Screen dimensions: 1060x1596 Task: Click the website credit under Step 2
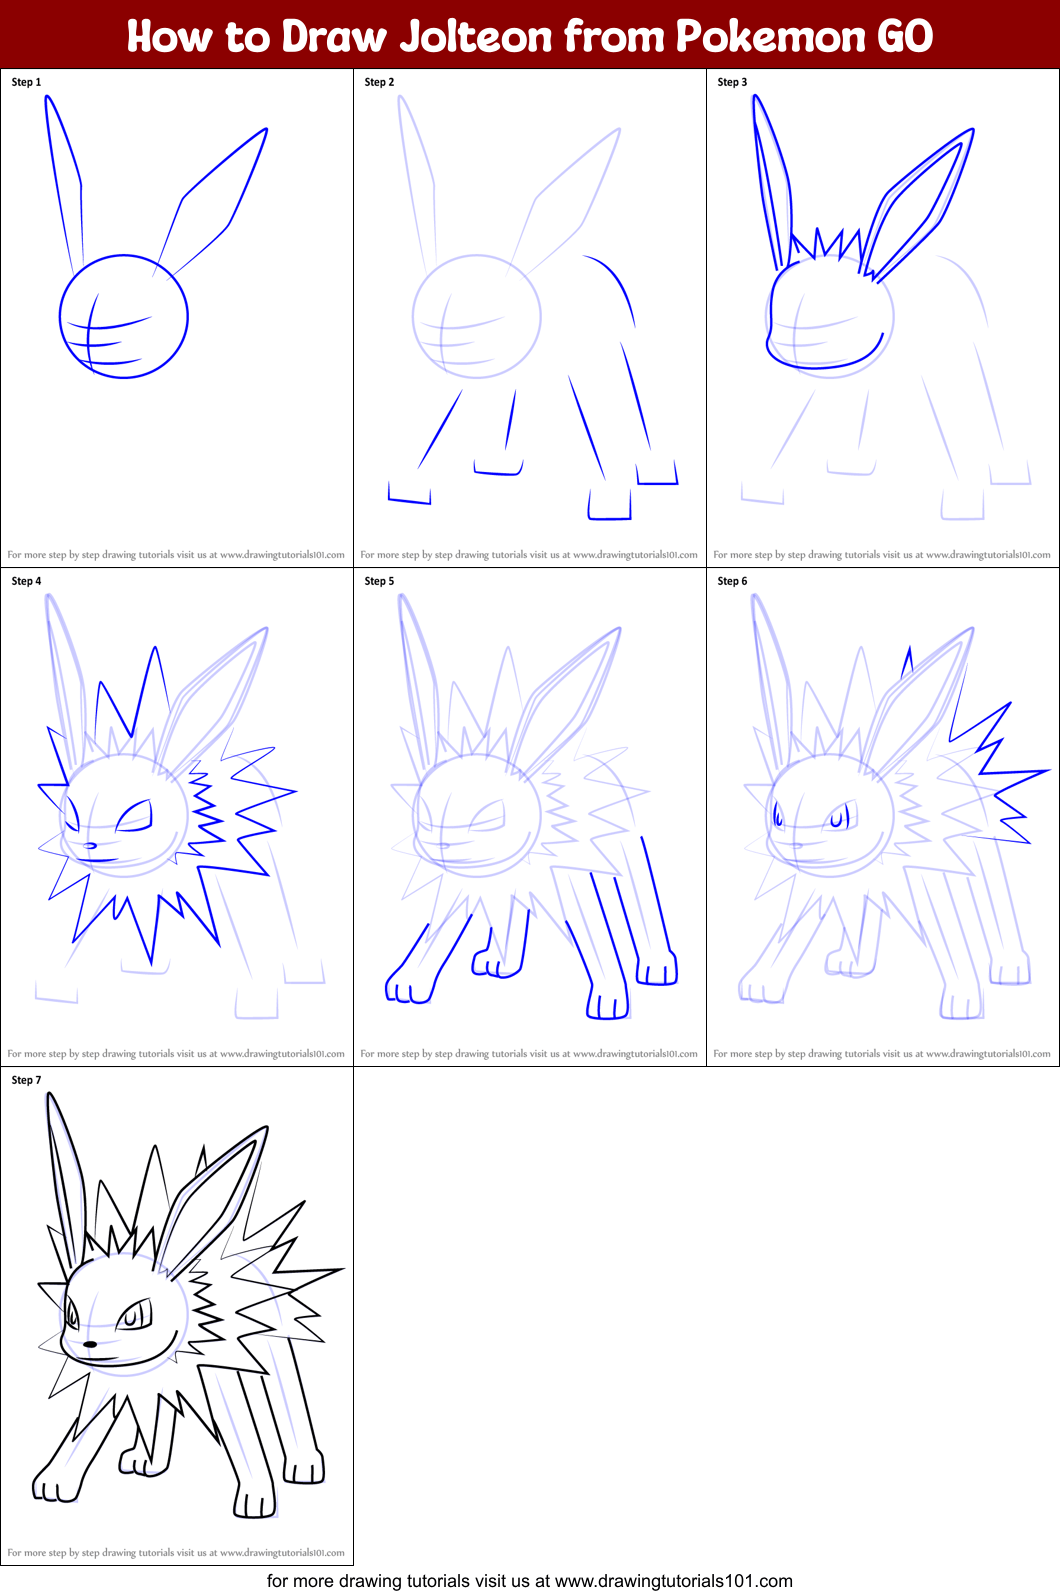coord(529,555)
